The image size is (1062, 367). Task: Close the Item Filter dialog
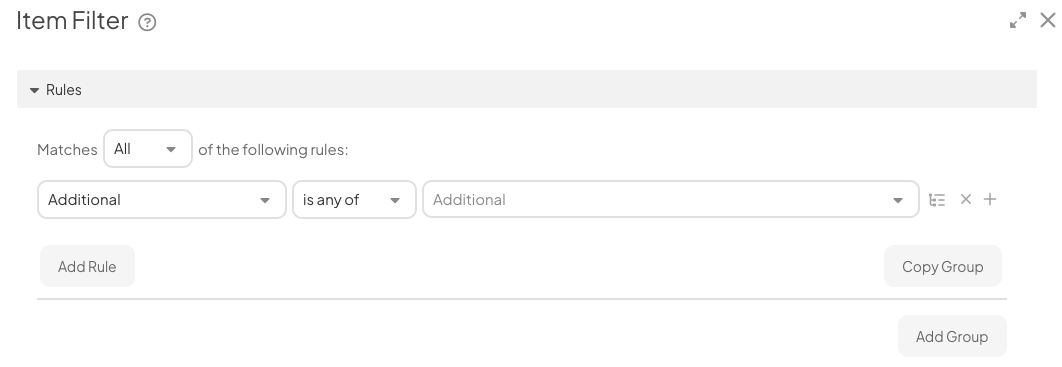coord(1048,20)
